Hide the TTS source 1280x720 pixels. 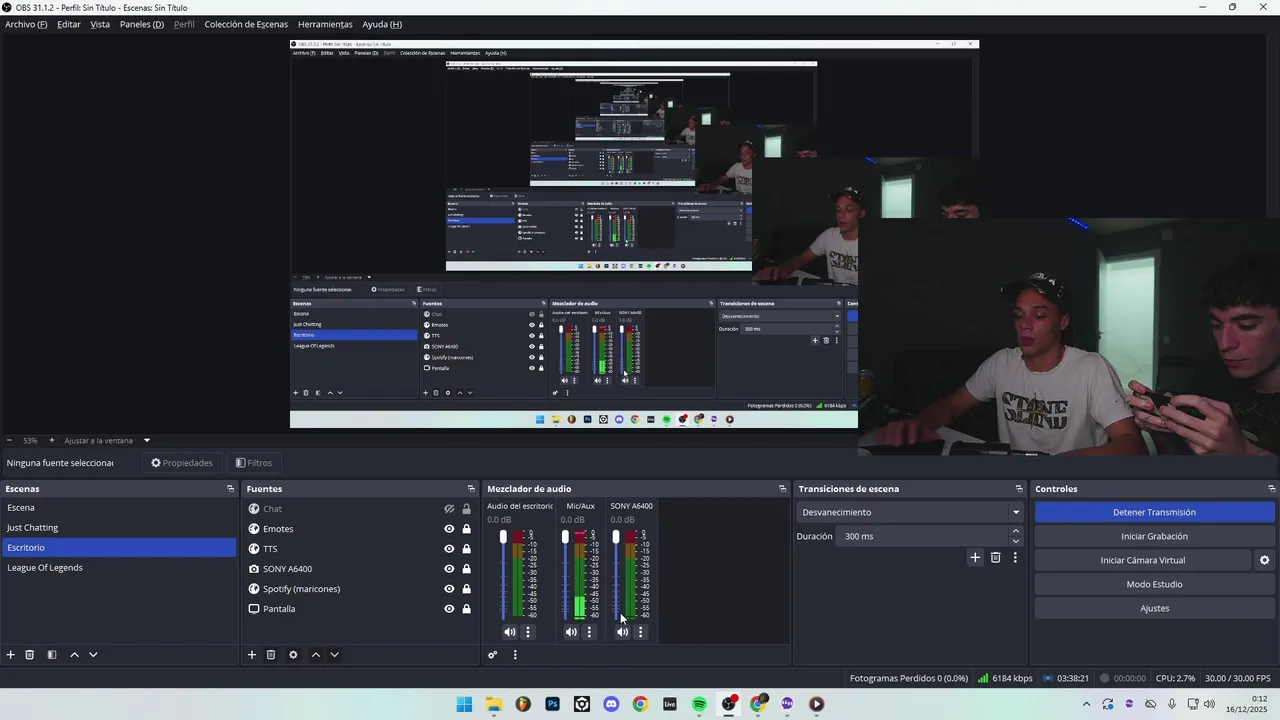click(449, 549)
